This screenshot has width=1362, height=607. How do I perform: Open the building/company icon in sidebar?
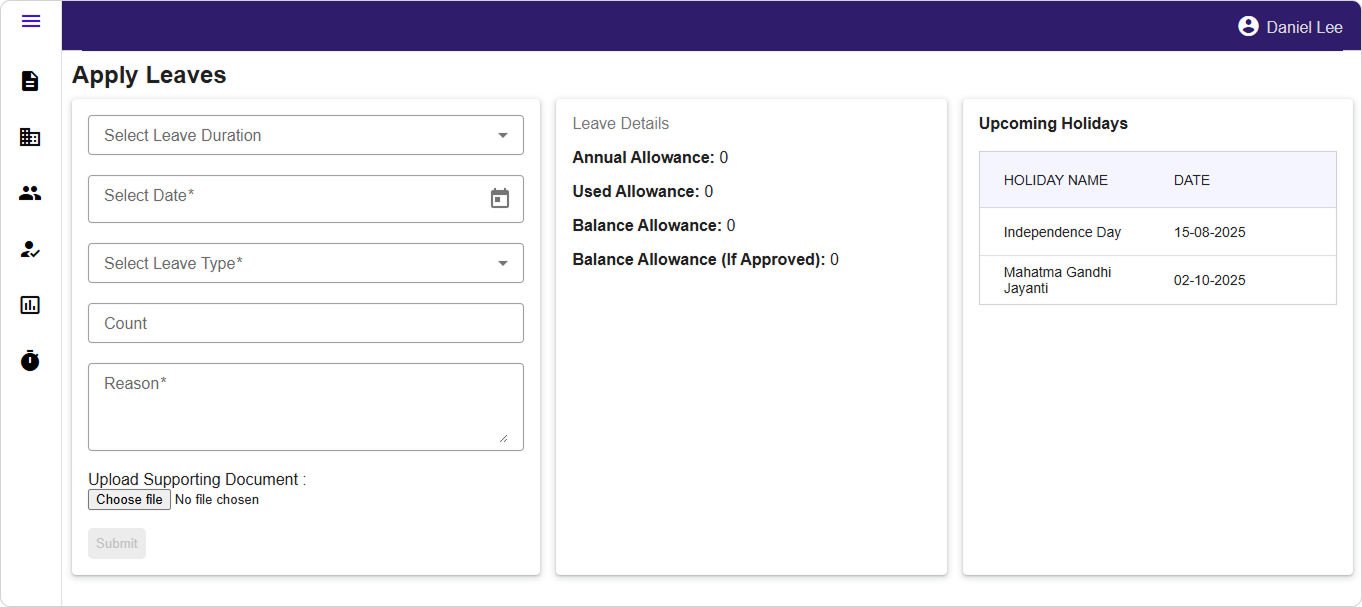point(30,137)
